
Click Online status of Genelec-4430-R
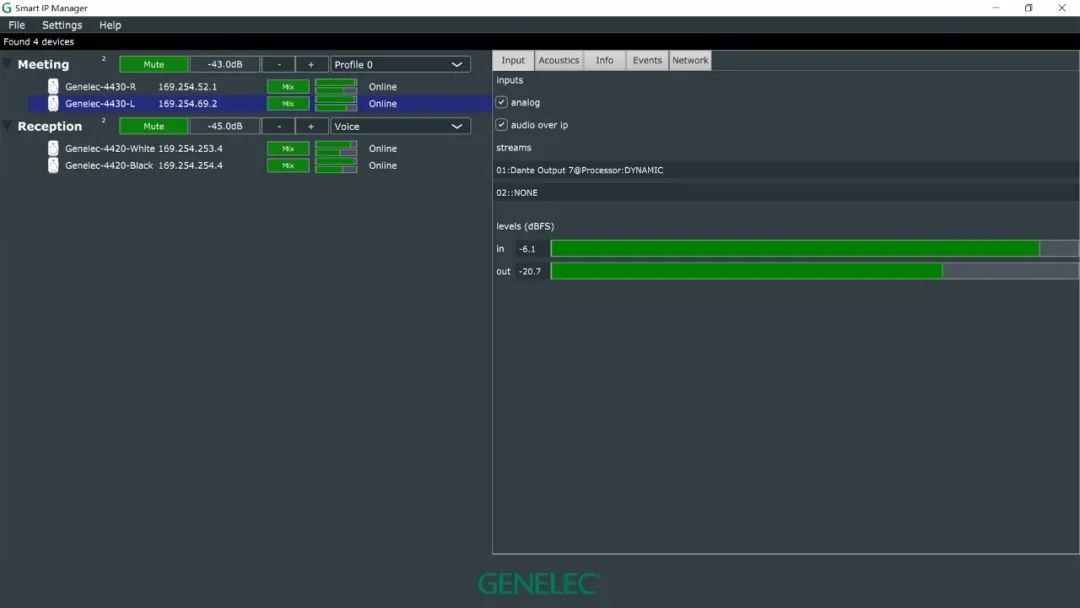[382, 87]
